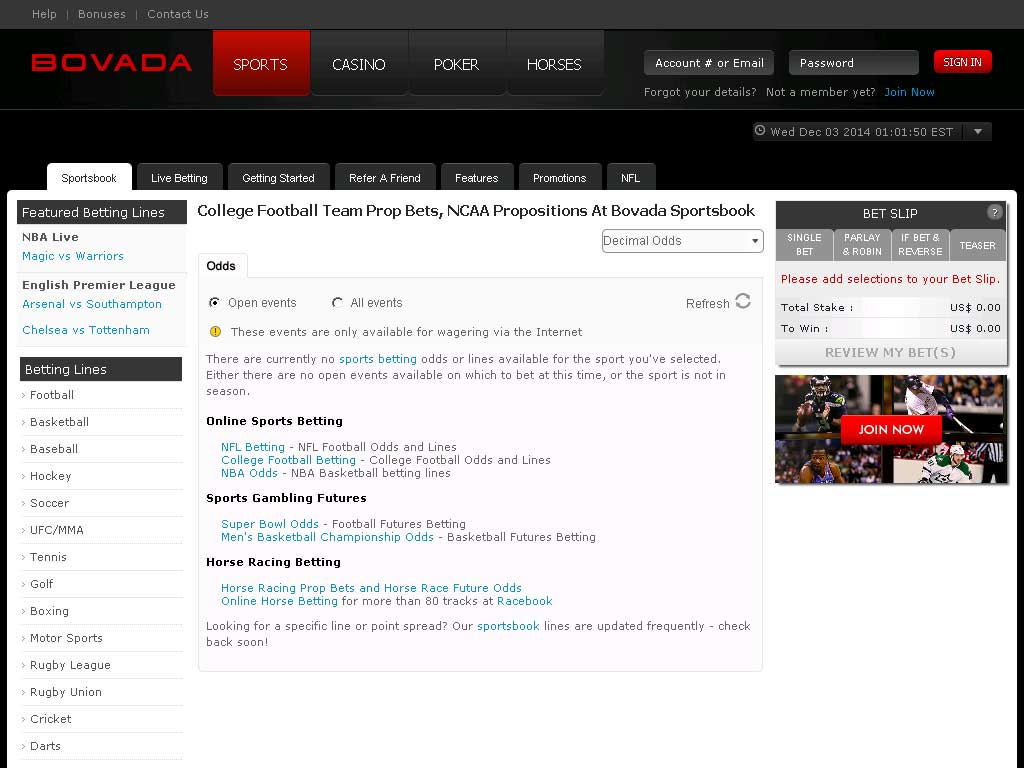This screenshot has height=768, width=1024.
Task: Click the Refresh circular arrow icon
Action: click(x=742, y=302)
